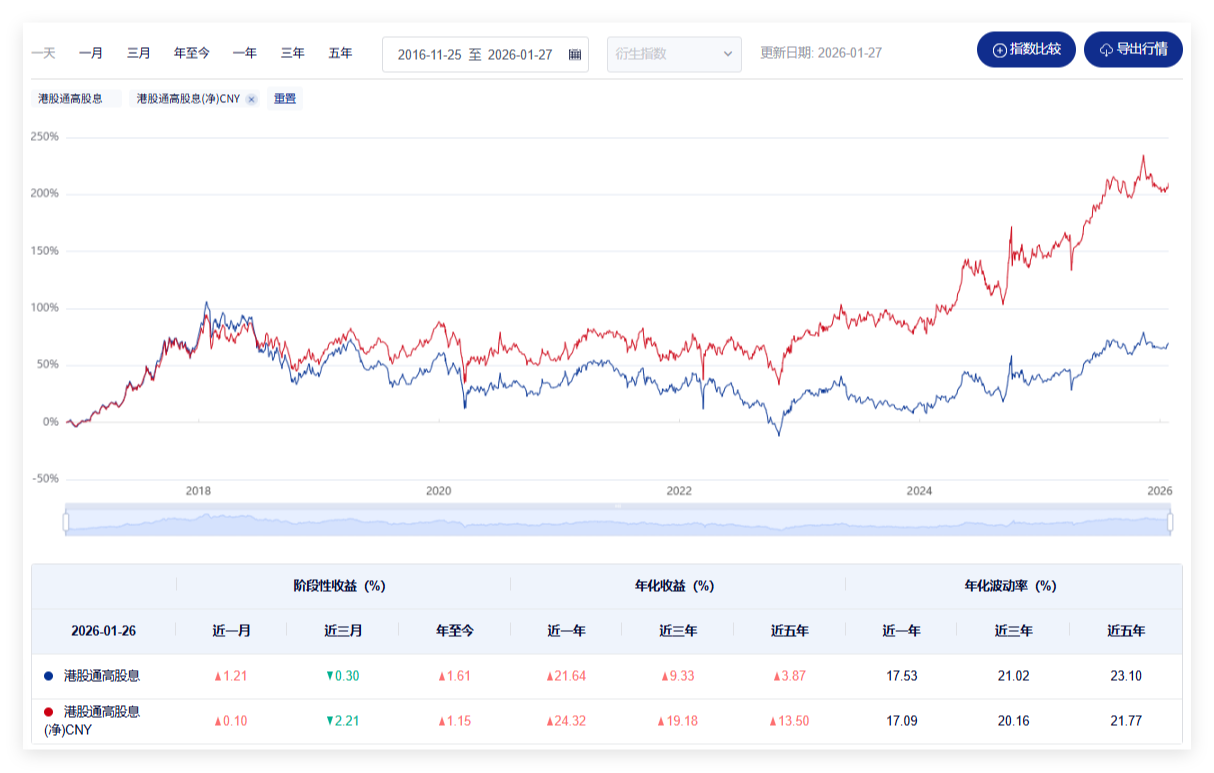Open the chevron arrow of 衍生指数 selector
Screen dimensions: 1214x773
[727, 54]
